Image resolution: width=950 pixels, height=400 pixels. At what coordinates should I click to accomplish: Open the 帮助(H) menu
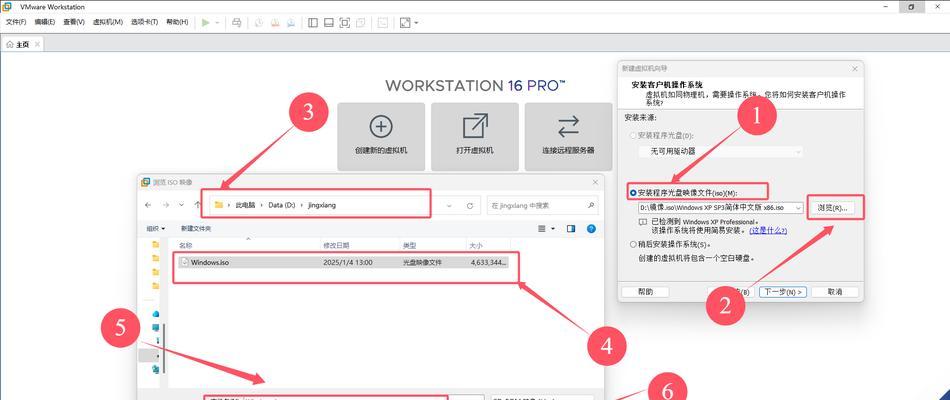(176, 22)
